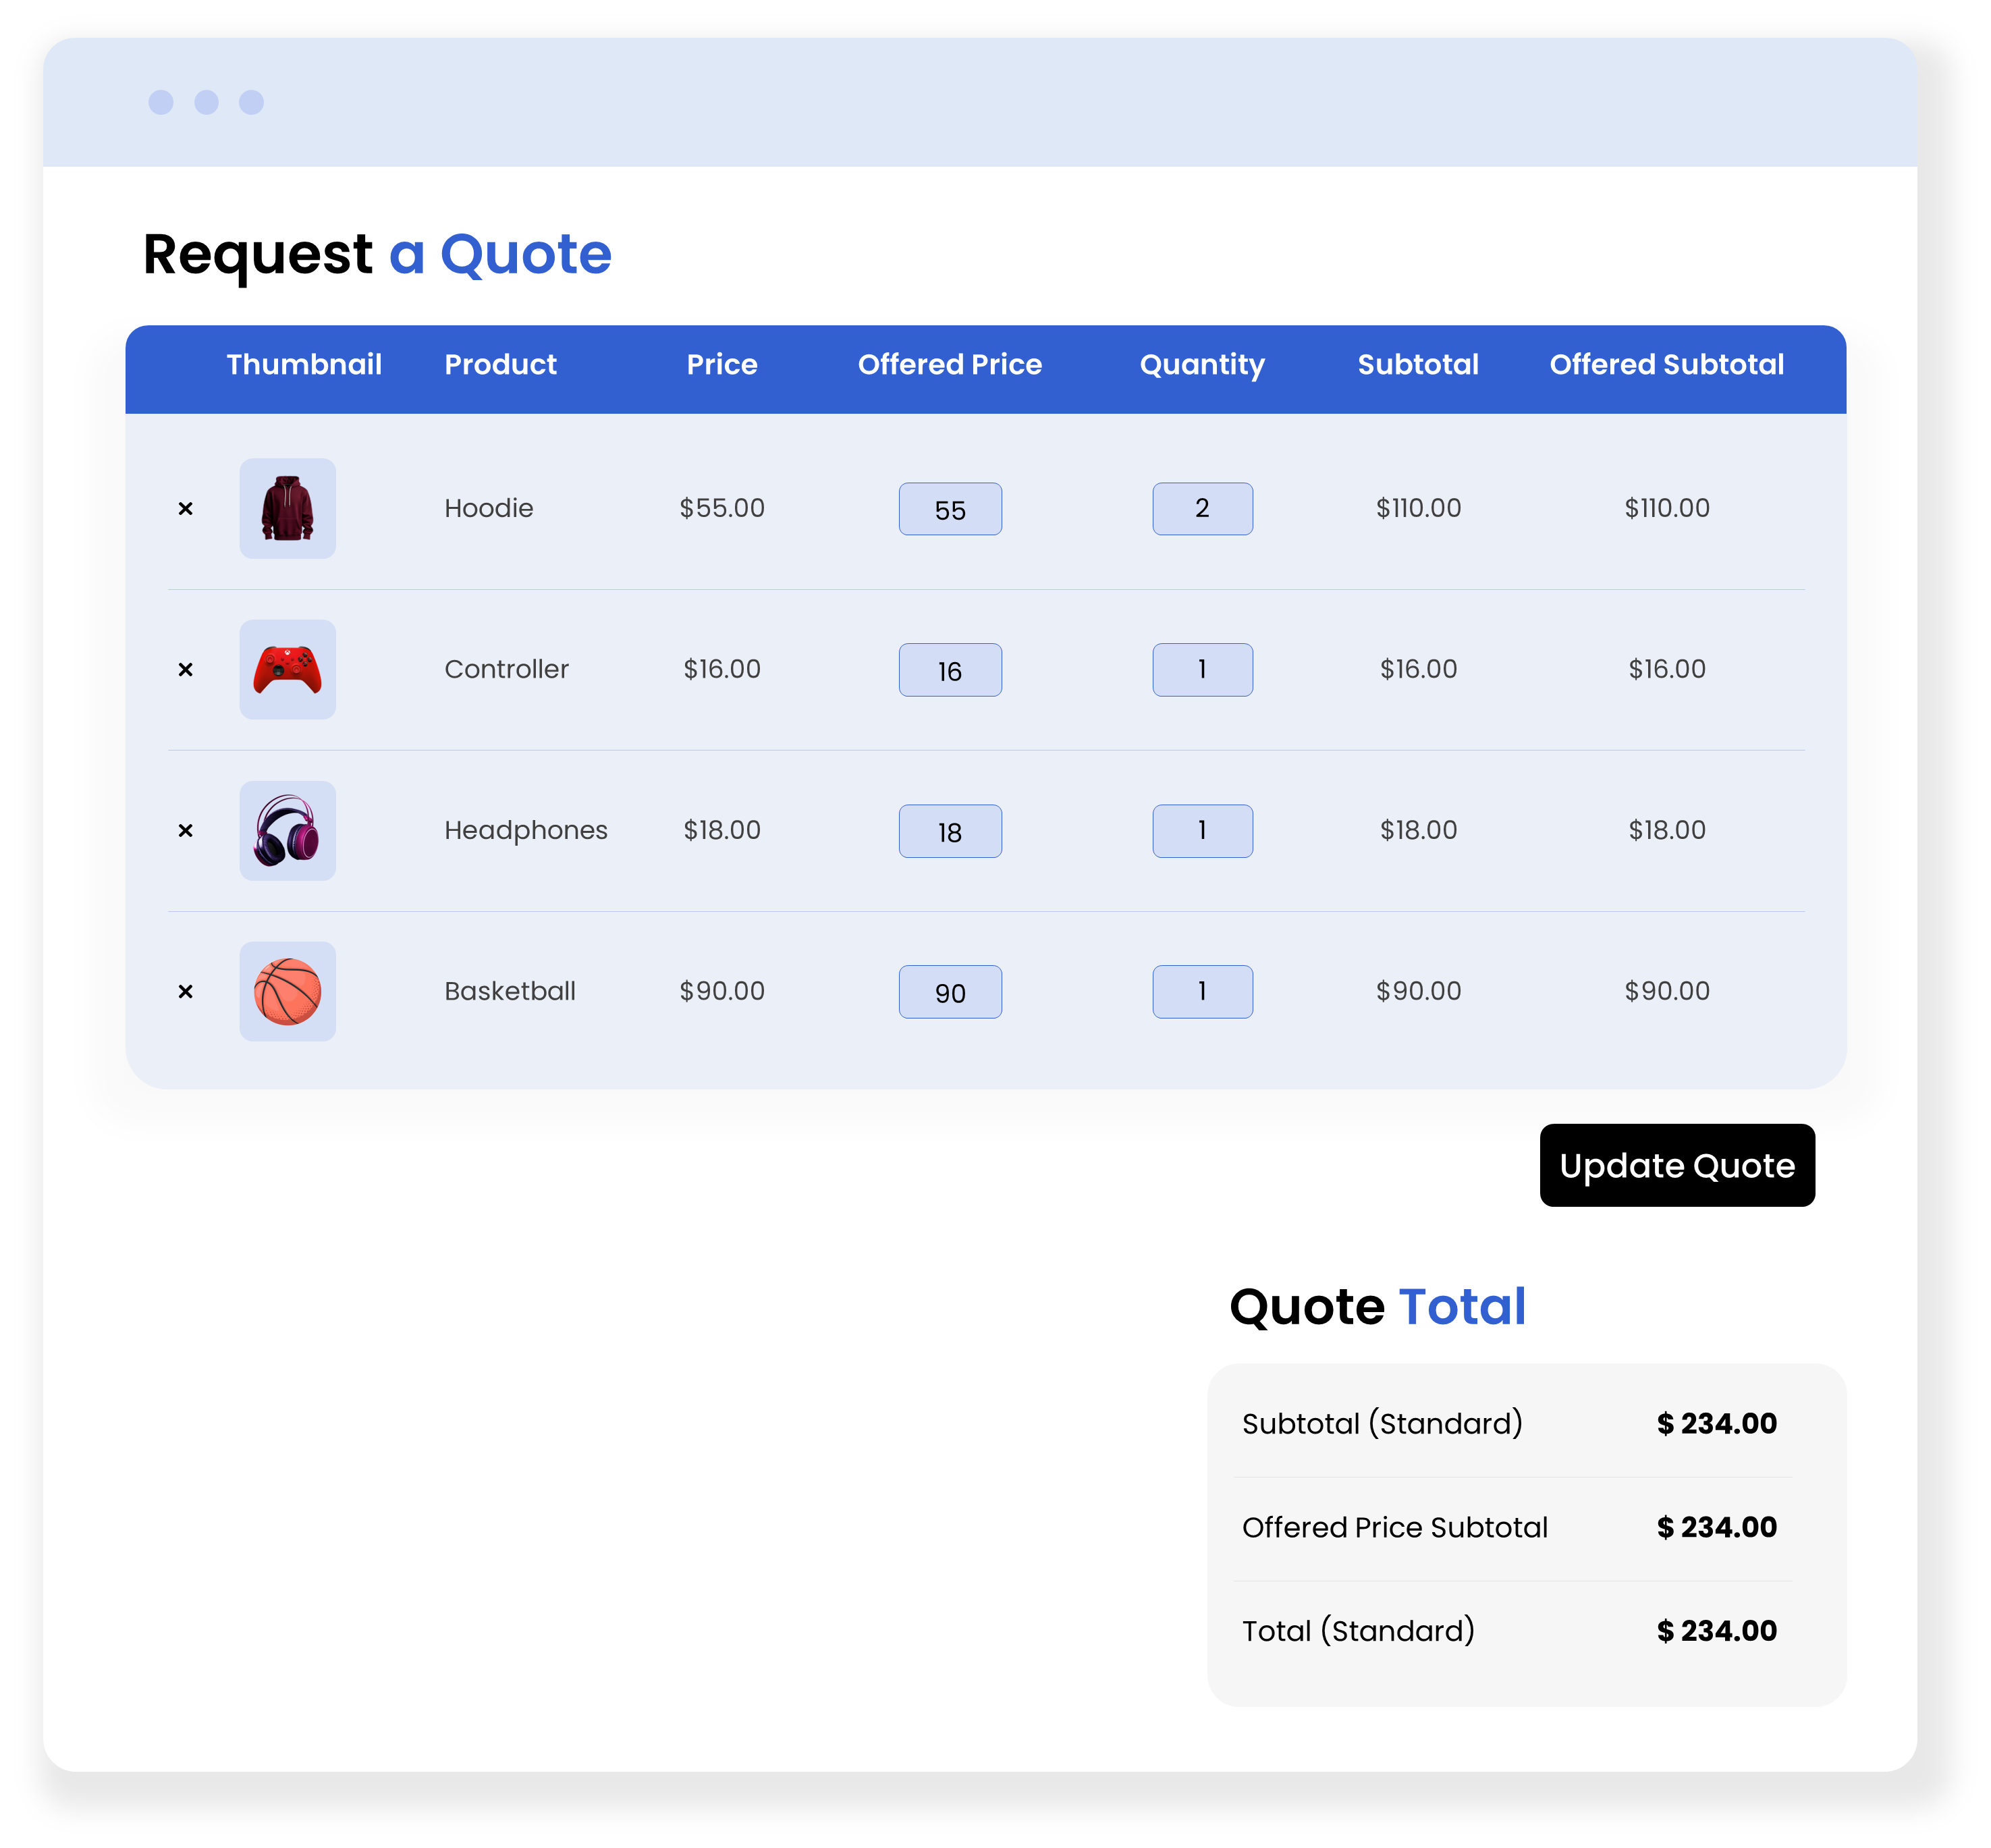Focus the Controller offered price input
Screen dimensions: 1991x1848
click(x=949, y=670)
